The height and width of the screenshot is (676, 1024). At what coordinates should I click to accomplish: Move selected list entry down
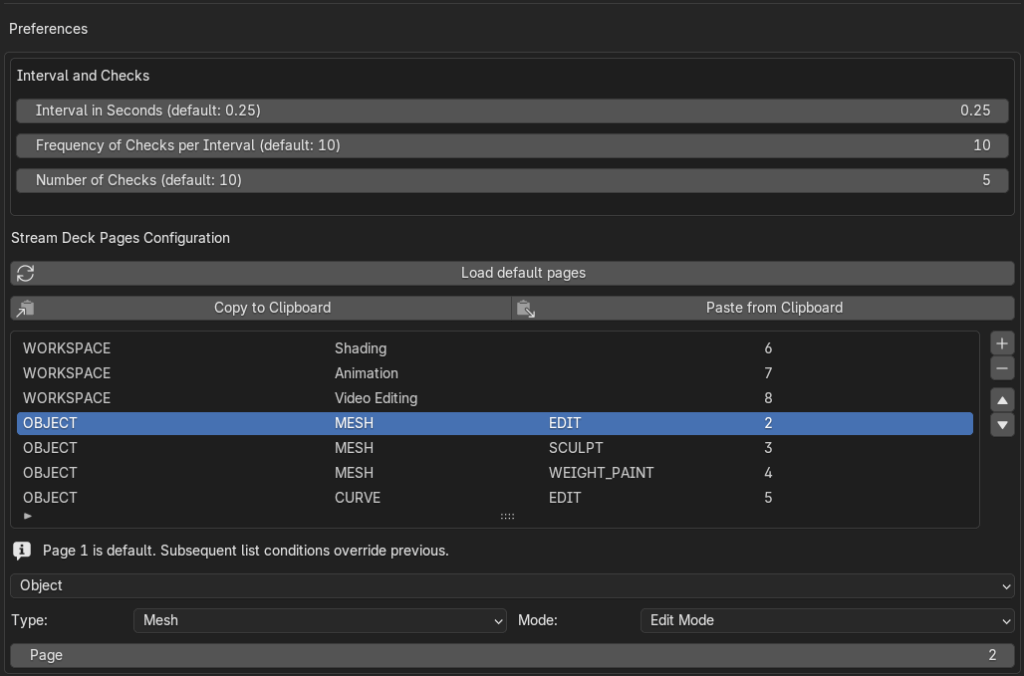click(1002, 425)
